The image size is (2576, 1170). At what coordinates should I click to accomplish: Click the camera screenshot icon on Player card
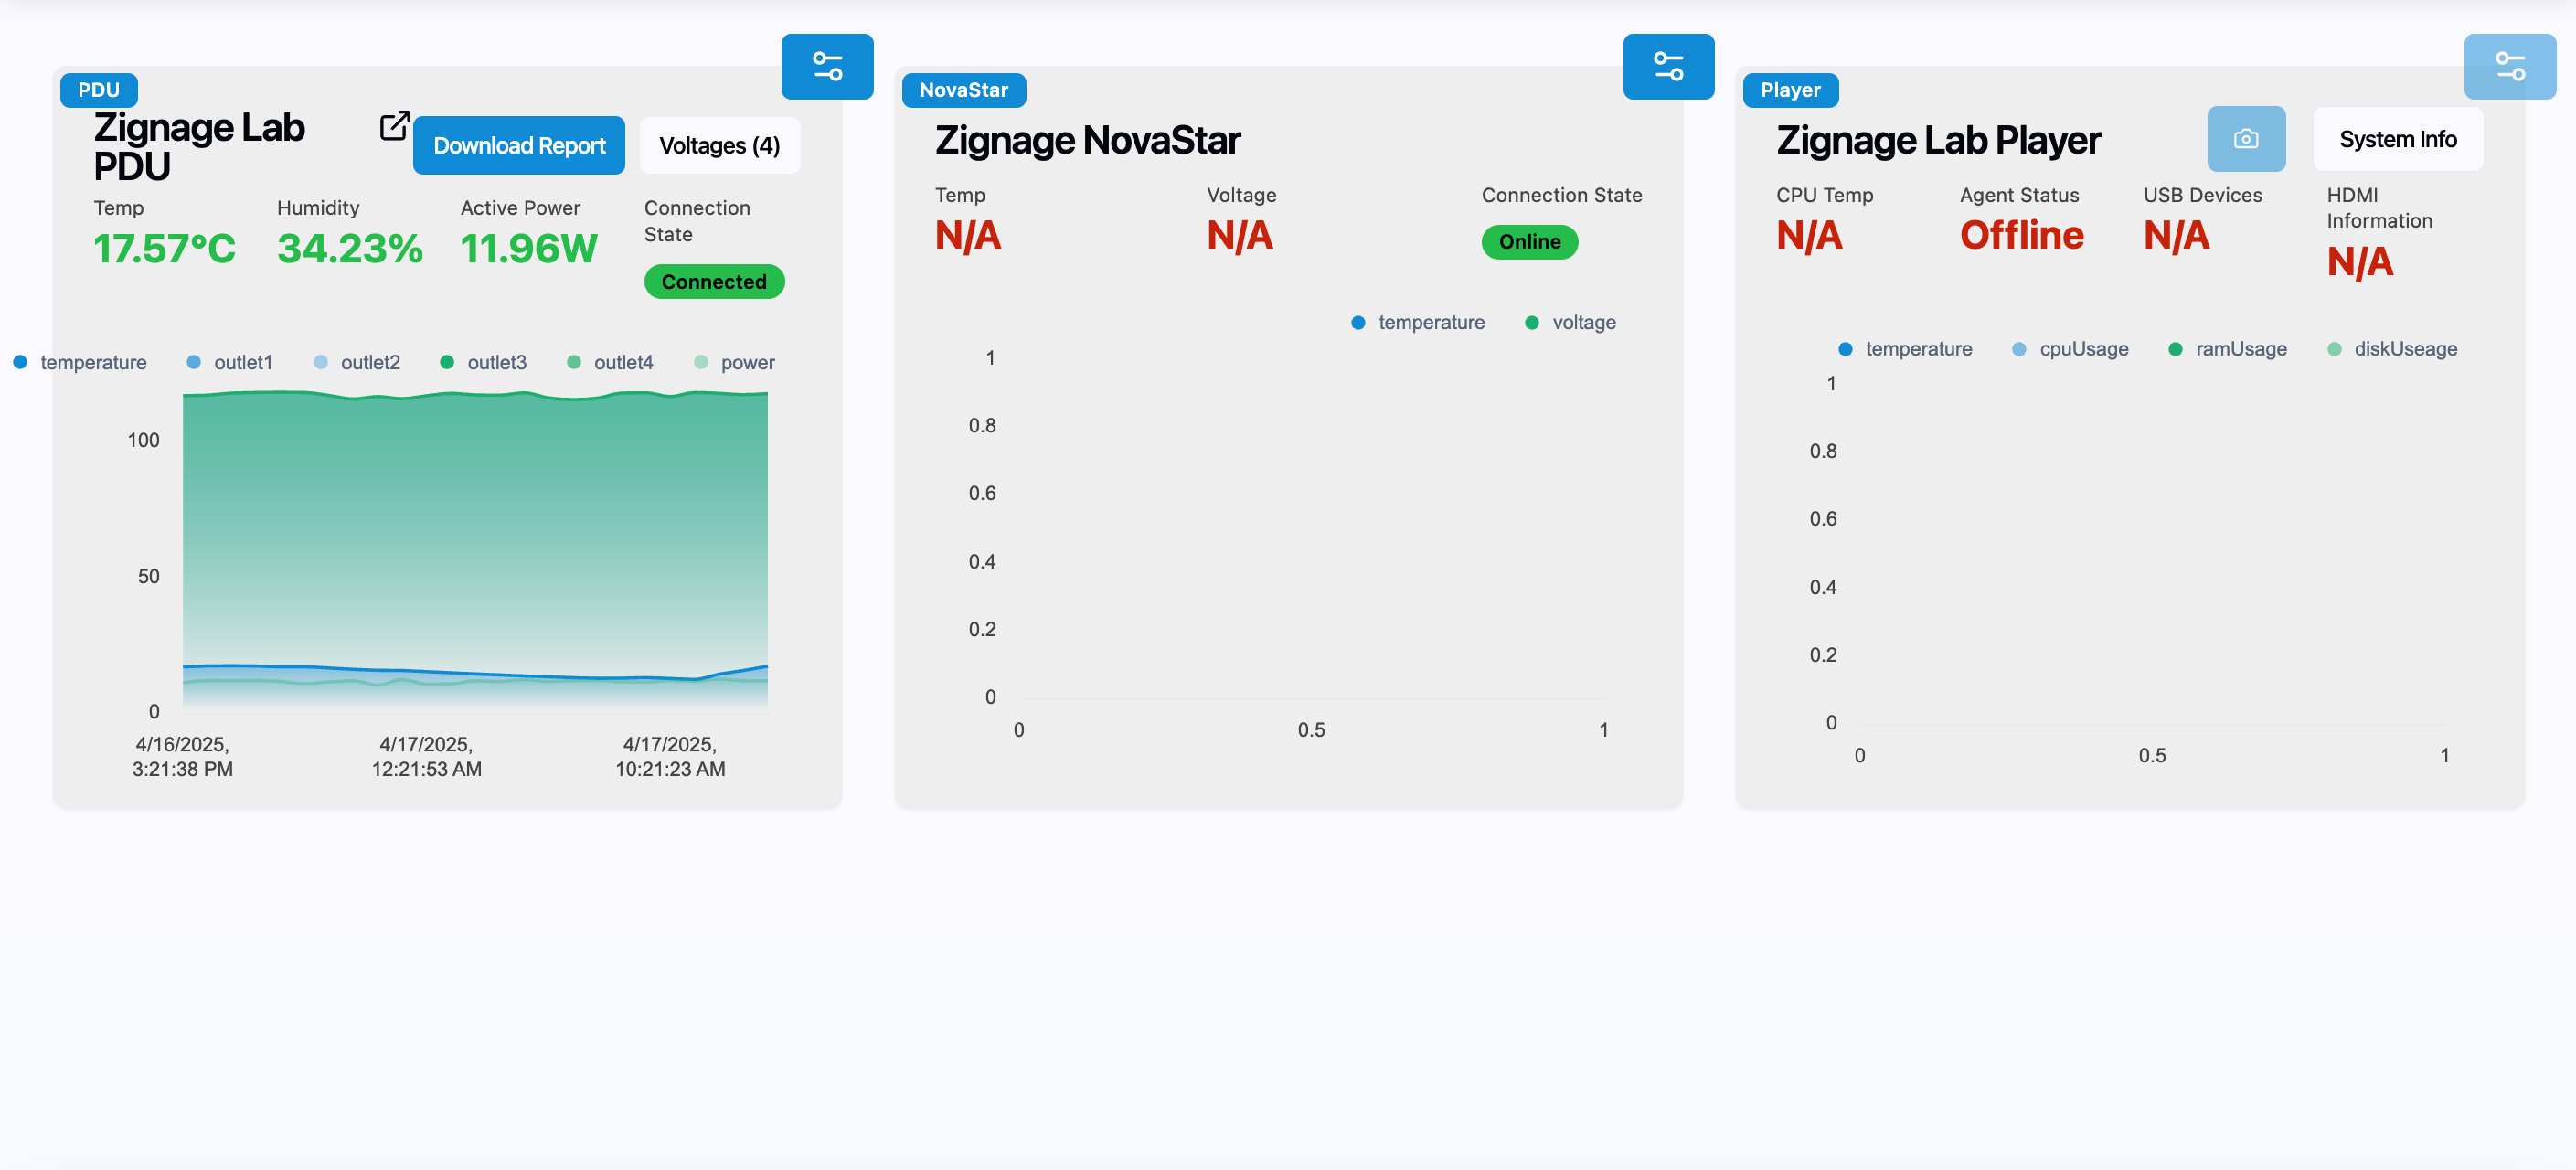pos(2246,139)
